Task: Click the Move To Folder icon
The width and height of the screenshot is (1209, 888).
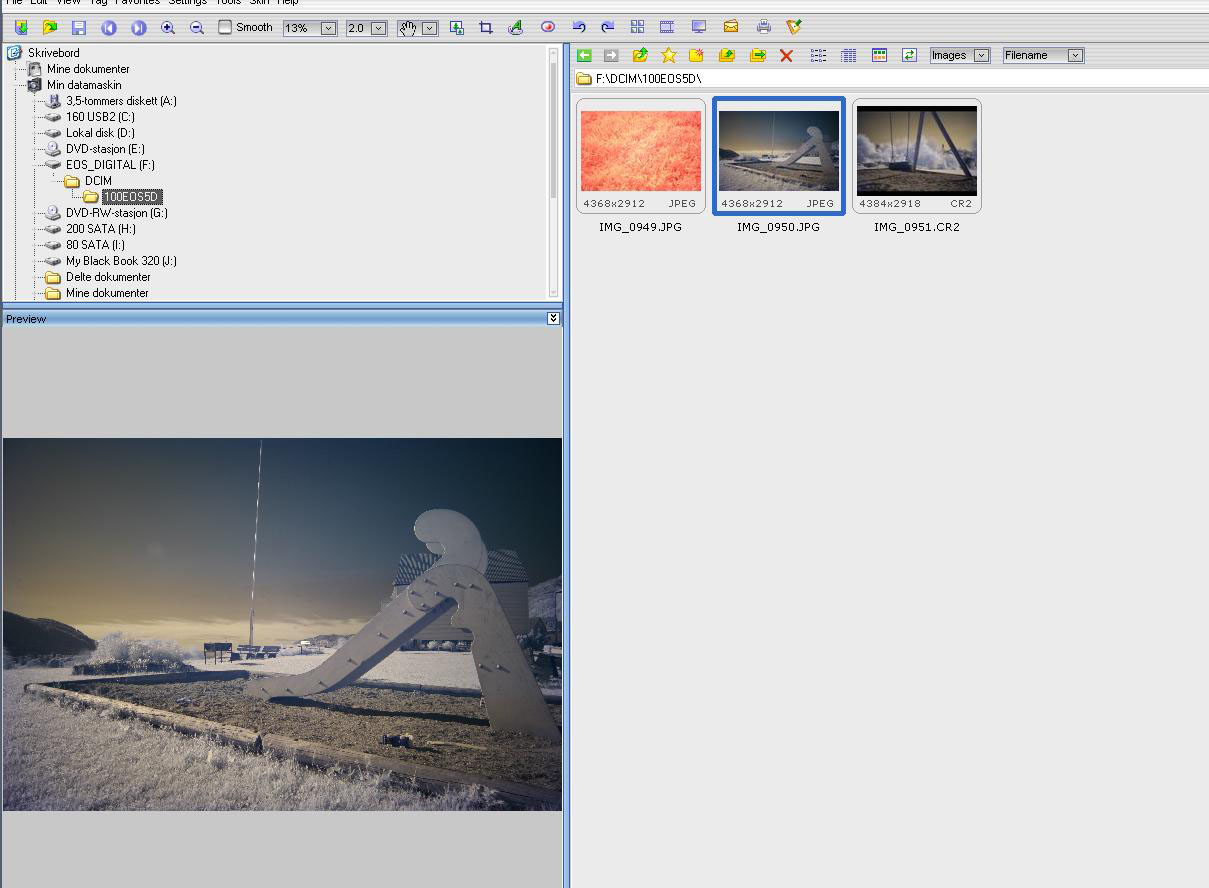Action: 758,55
